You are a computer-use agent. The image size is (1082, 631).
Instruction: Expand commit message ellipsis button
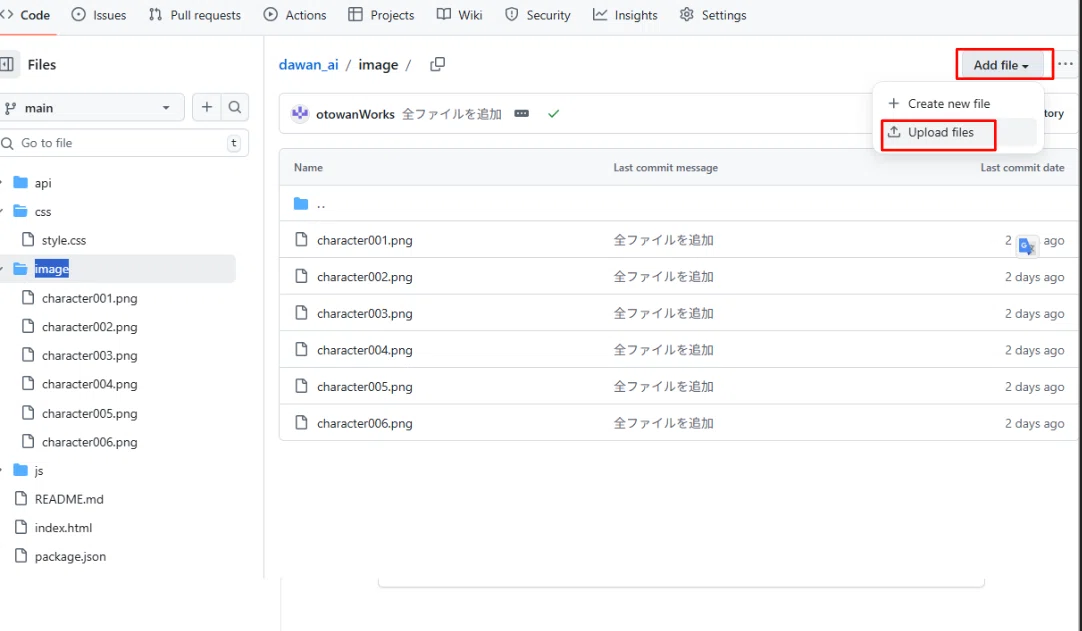[522, 114]
